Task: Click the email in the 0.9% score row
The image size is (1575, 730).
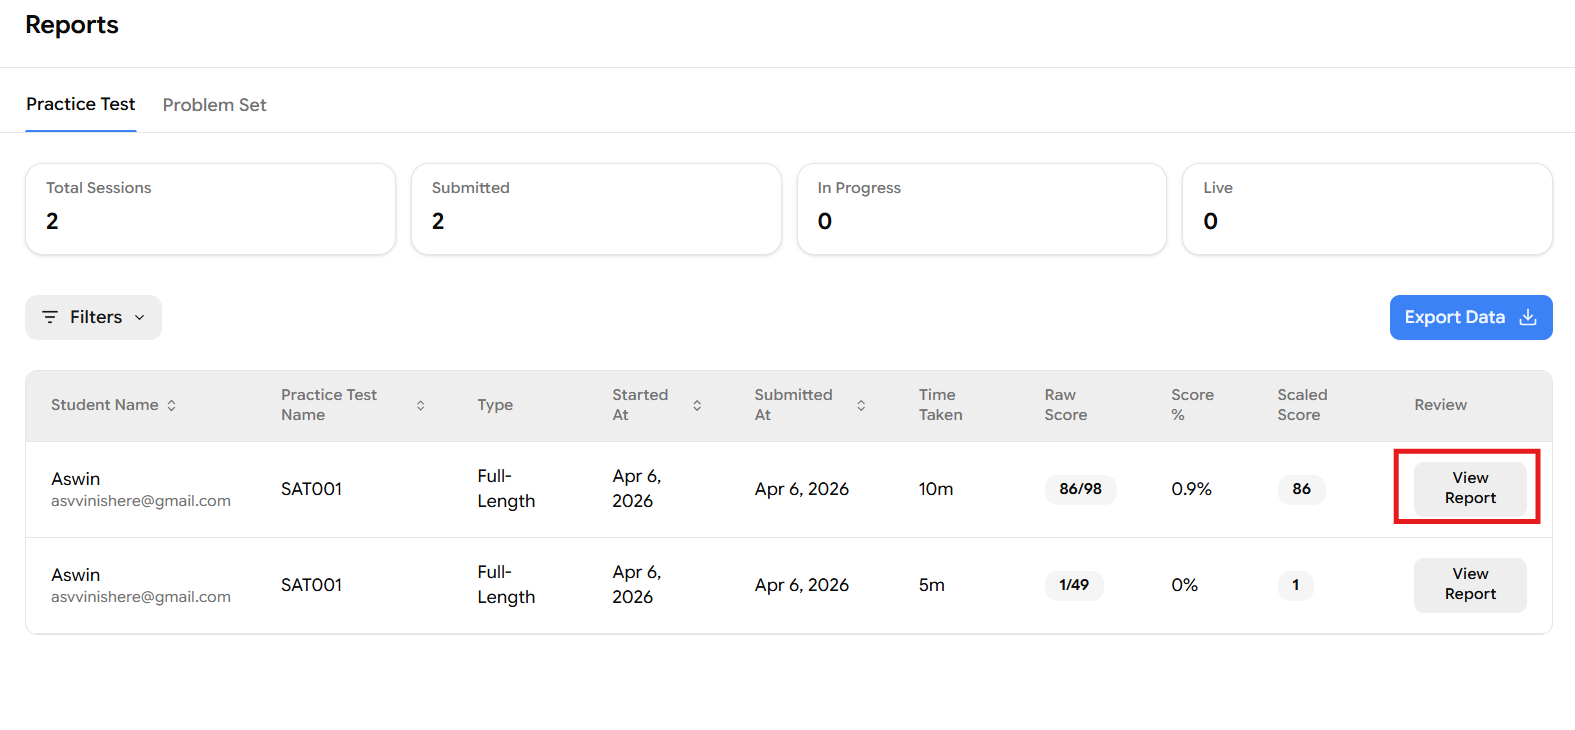Action: [x=141, y=501]
